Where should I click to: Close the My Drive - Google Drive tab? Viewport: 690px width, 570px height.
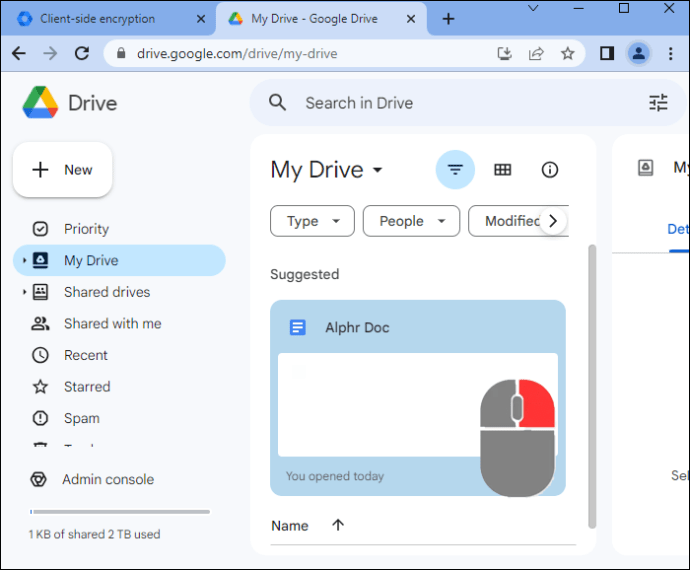[411, 19]
